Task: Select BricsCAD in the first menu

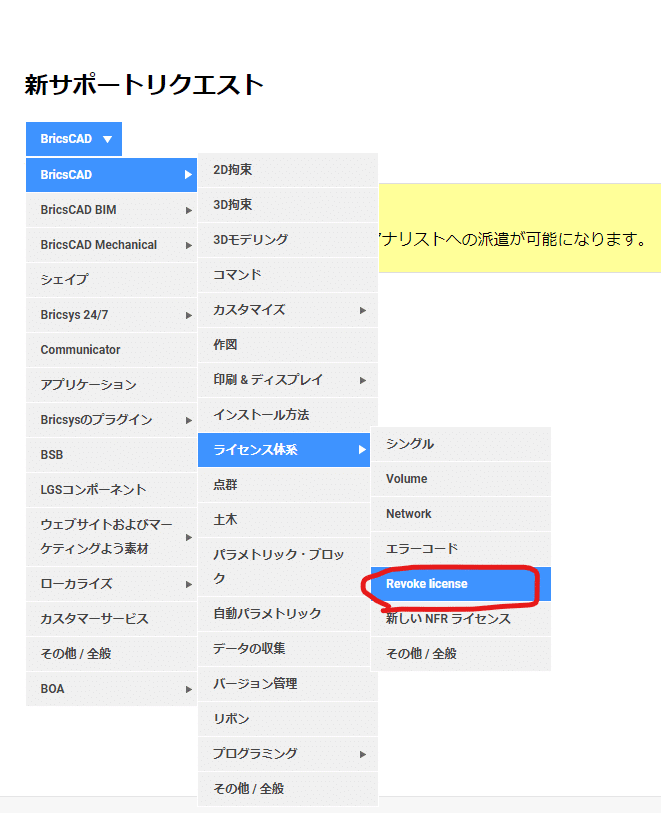Action: click(111, 175)
